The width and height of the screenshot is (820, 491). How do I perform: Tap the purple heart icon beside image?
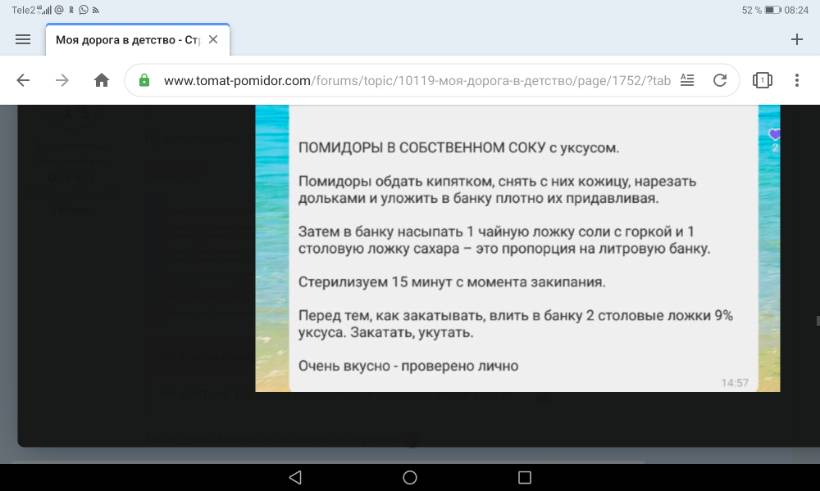pyautogui.click(x=774, y=134)
